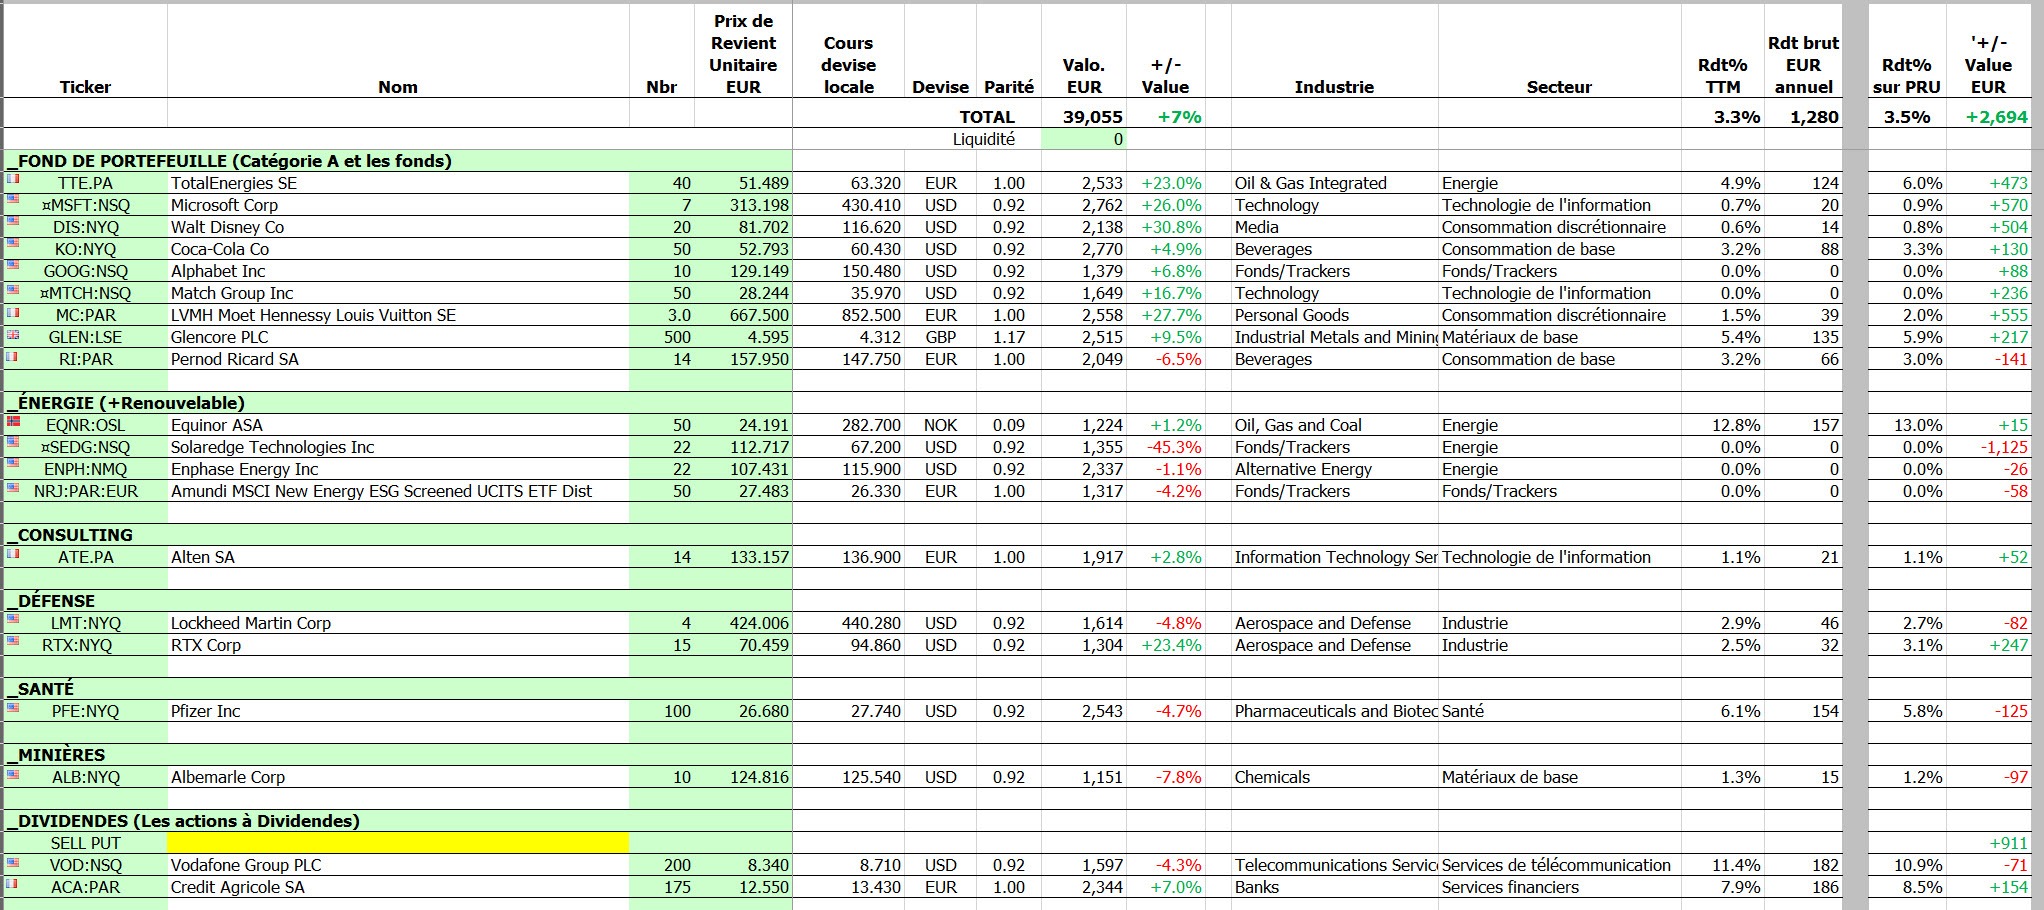The height and width of the screenshot is (910, 2044).
Task: Select the Rdt% sur PRU header
Action: (x=1906, y=76)
